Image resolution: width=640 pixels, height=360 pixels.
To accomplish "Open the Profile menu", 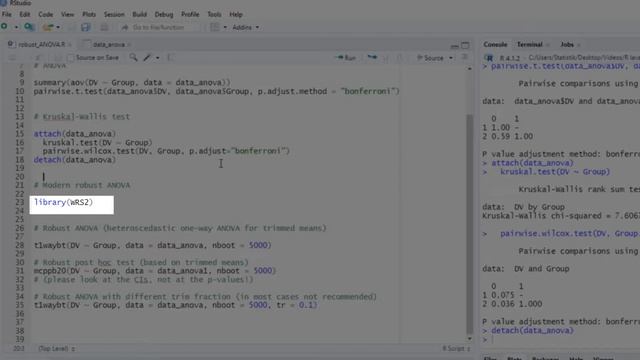I will [190, 14].
